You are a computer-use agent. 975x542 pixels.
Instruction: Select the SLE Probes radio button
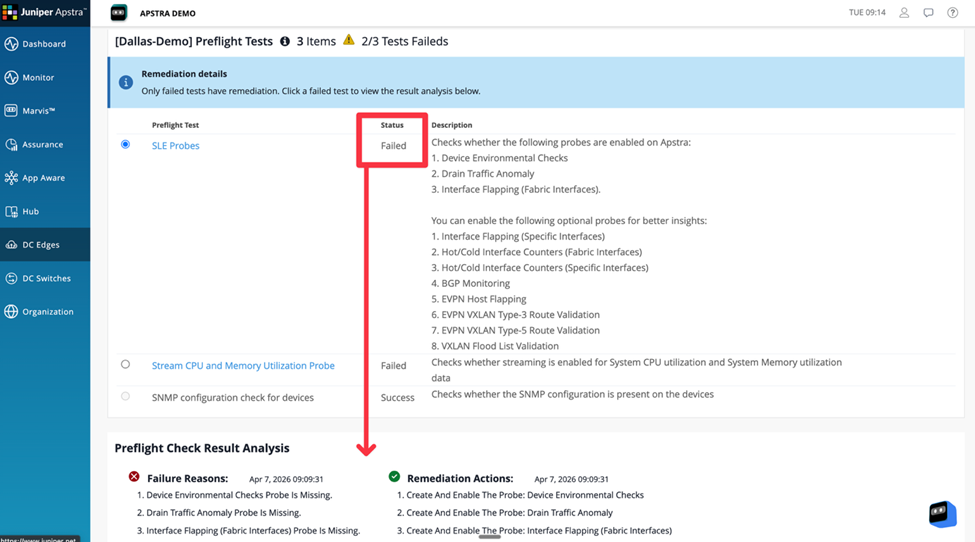(126, 144)
